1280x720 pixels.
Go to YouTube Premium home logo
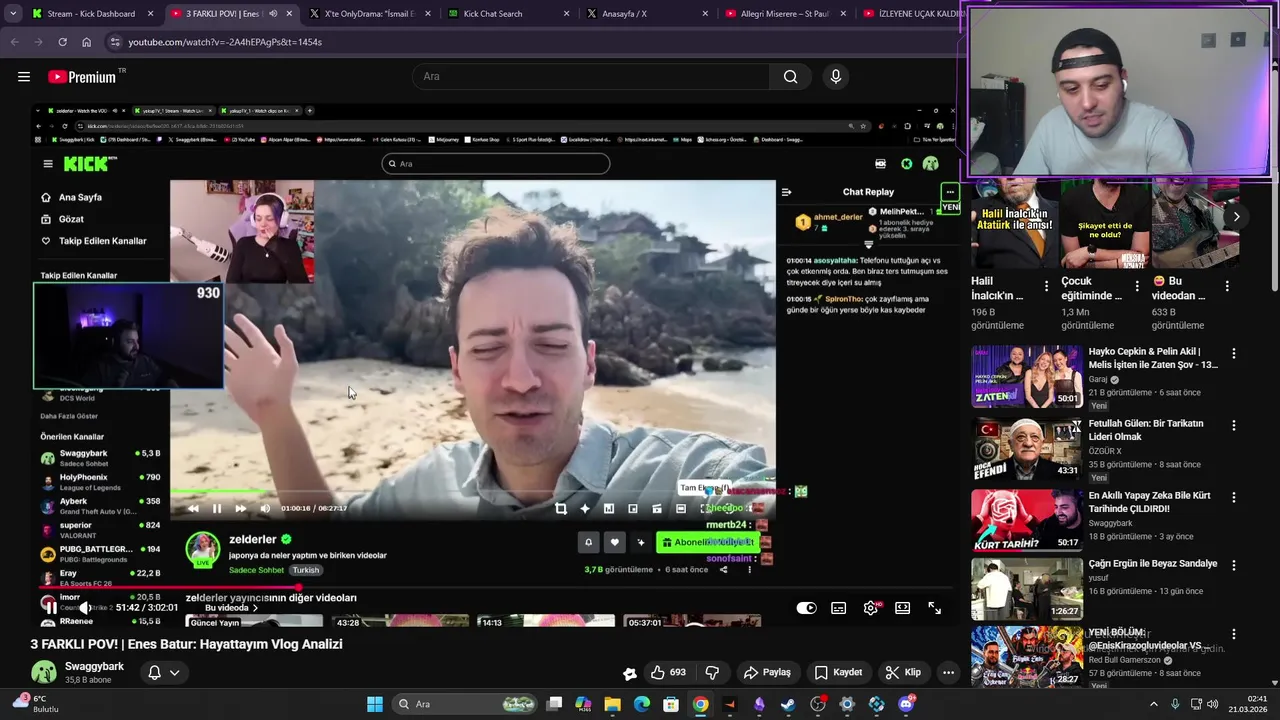coord(82,77)
